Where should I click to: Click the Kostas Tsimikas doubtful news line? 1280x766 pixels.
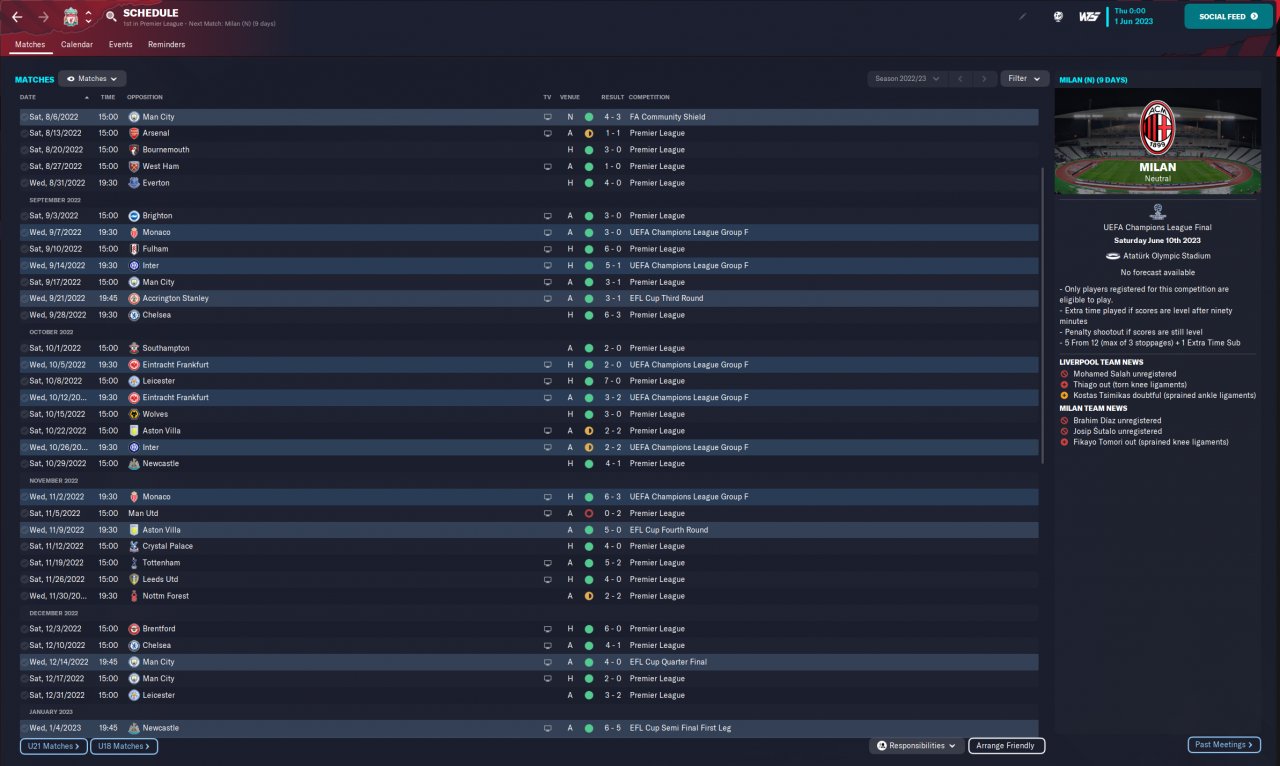(1164, 395)
